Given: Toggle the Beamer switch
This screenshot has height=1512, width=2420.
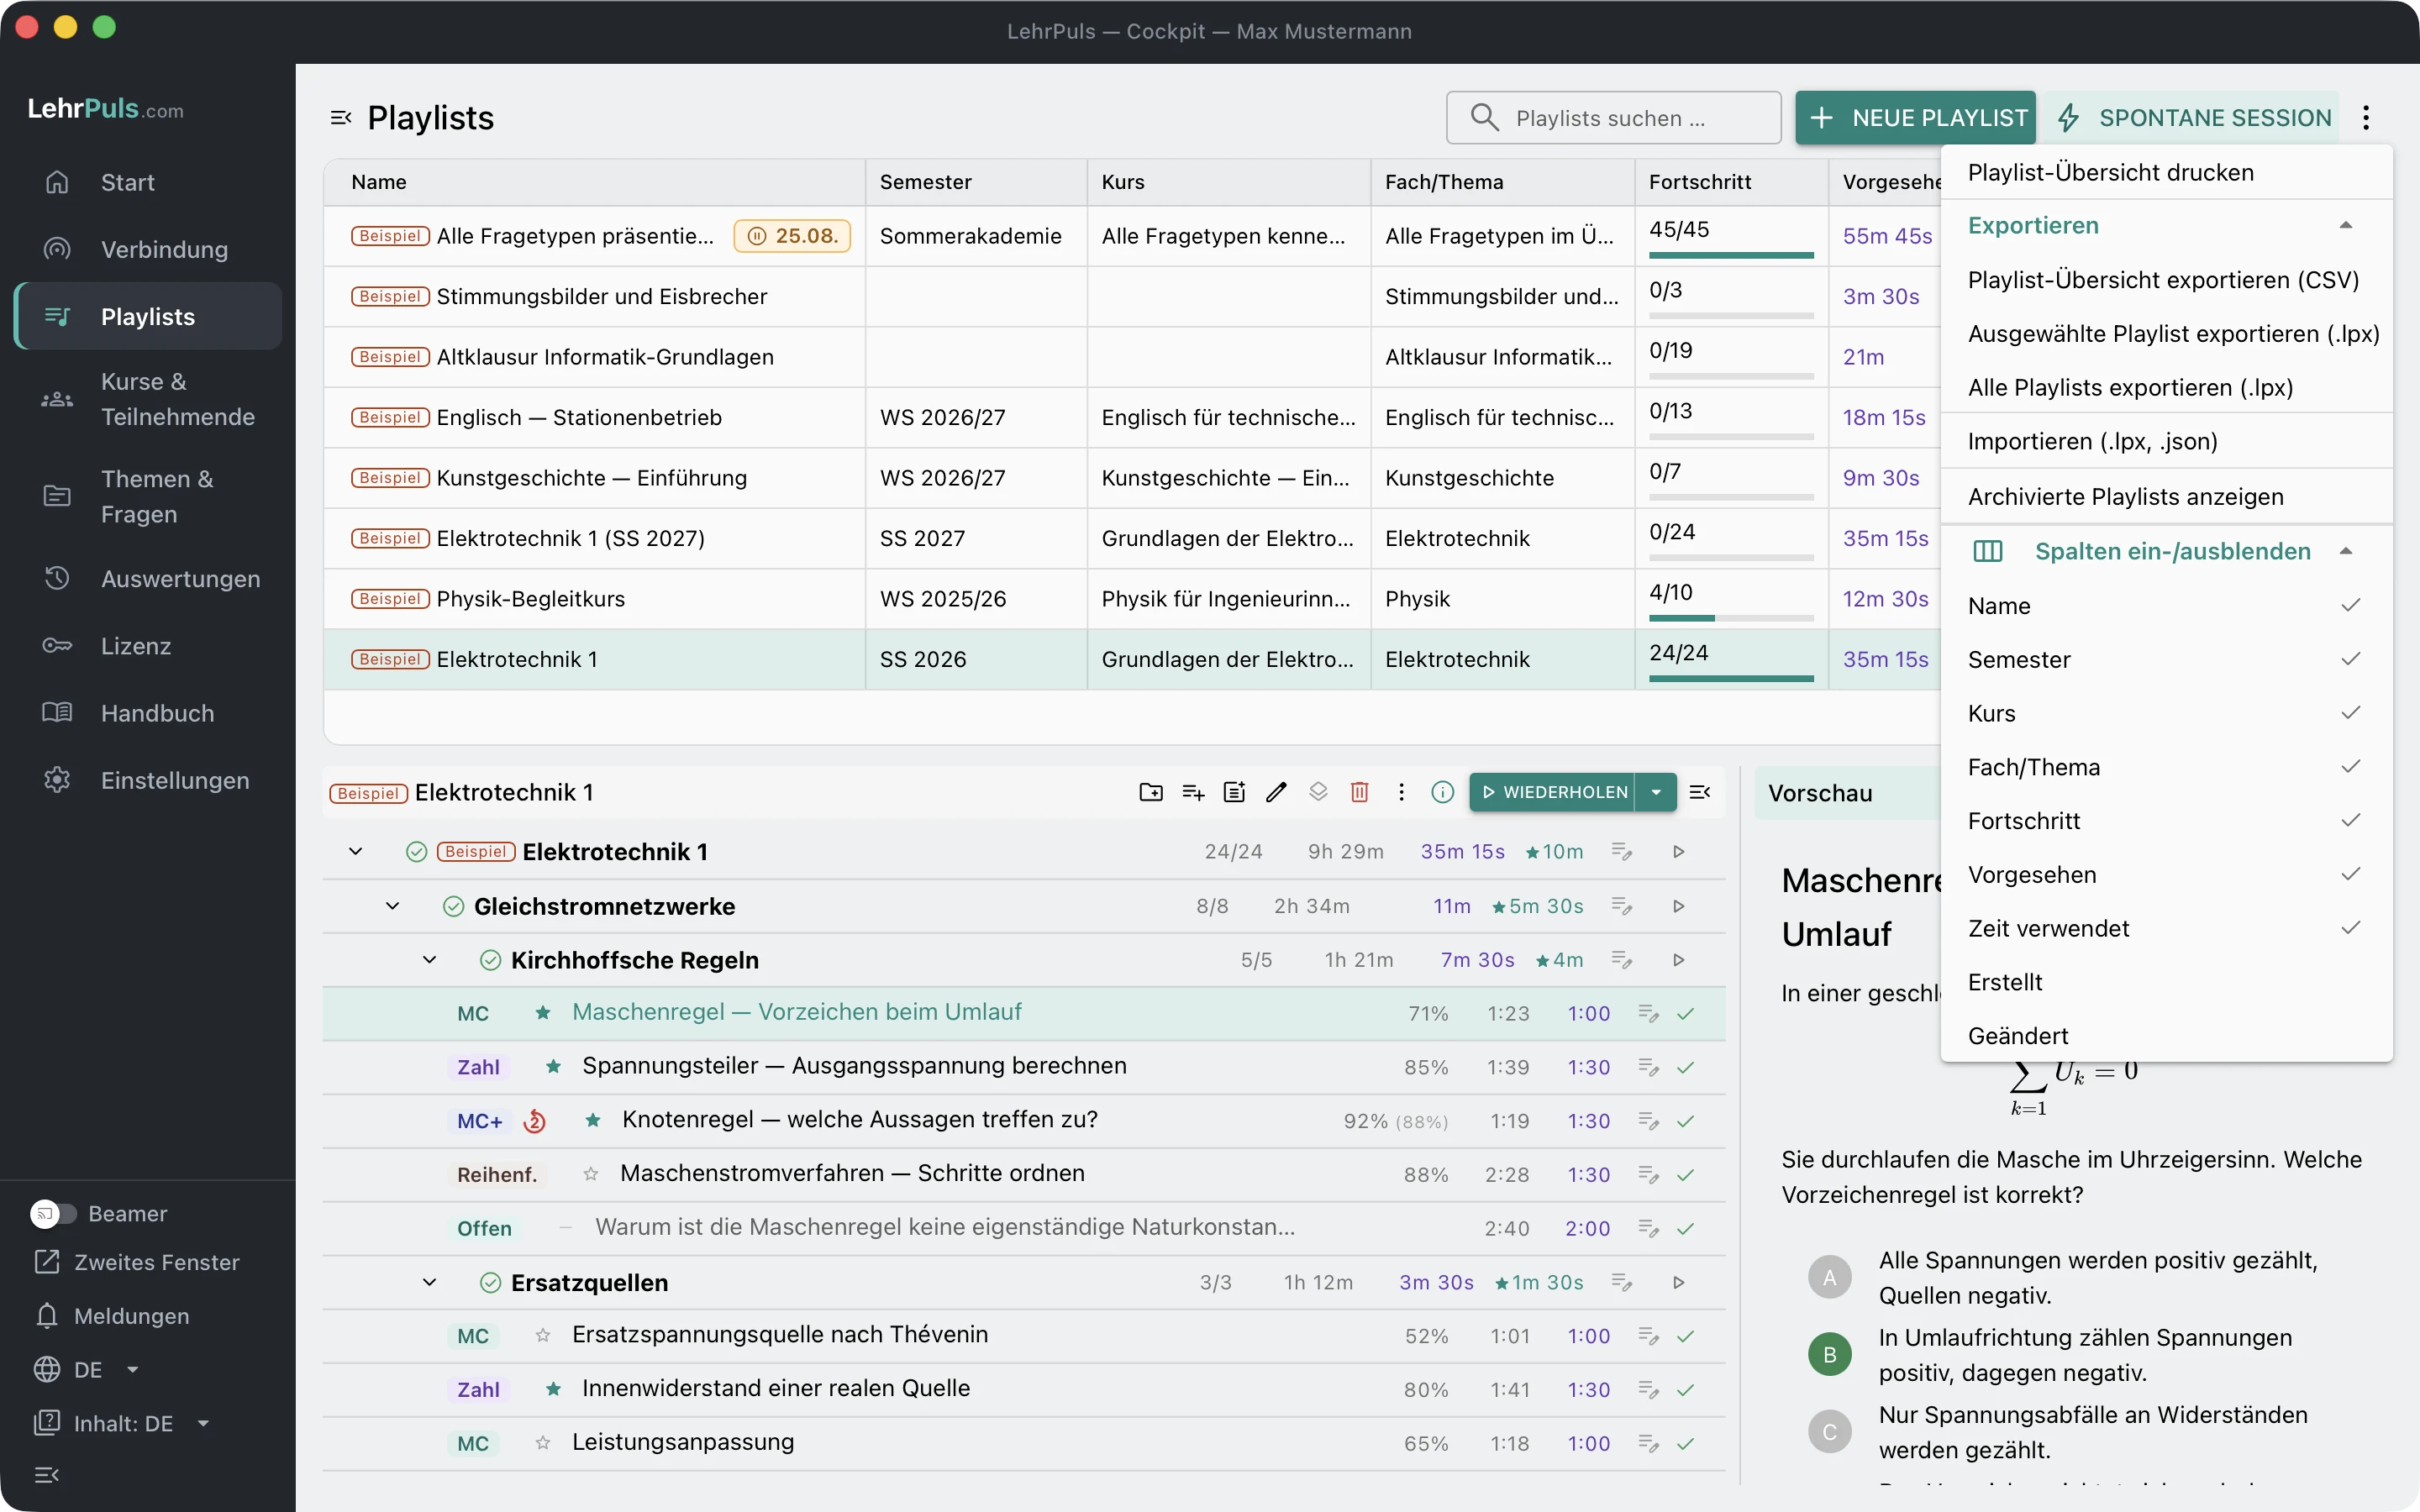Looking at the screenshot, I should 53,1213.
